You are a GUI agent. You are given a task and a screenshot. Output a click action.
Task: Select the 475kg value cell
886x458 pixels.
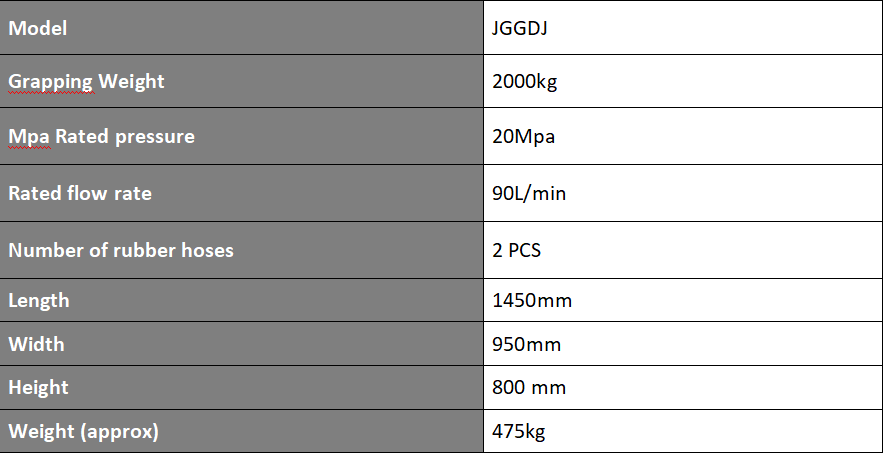click(x=683, y=431)
